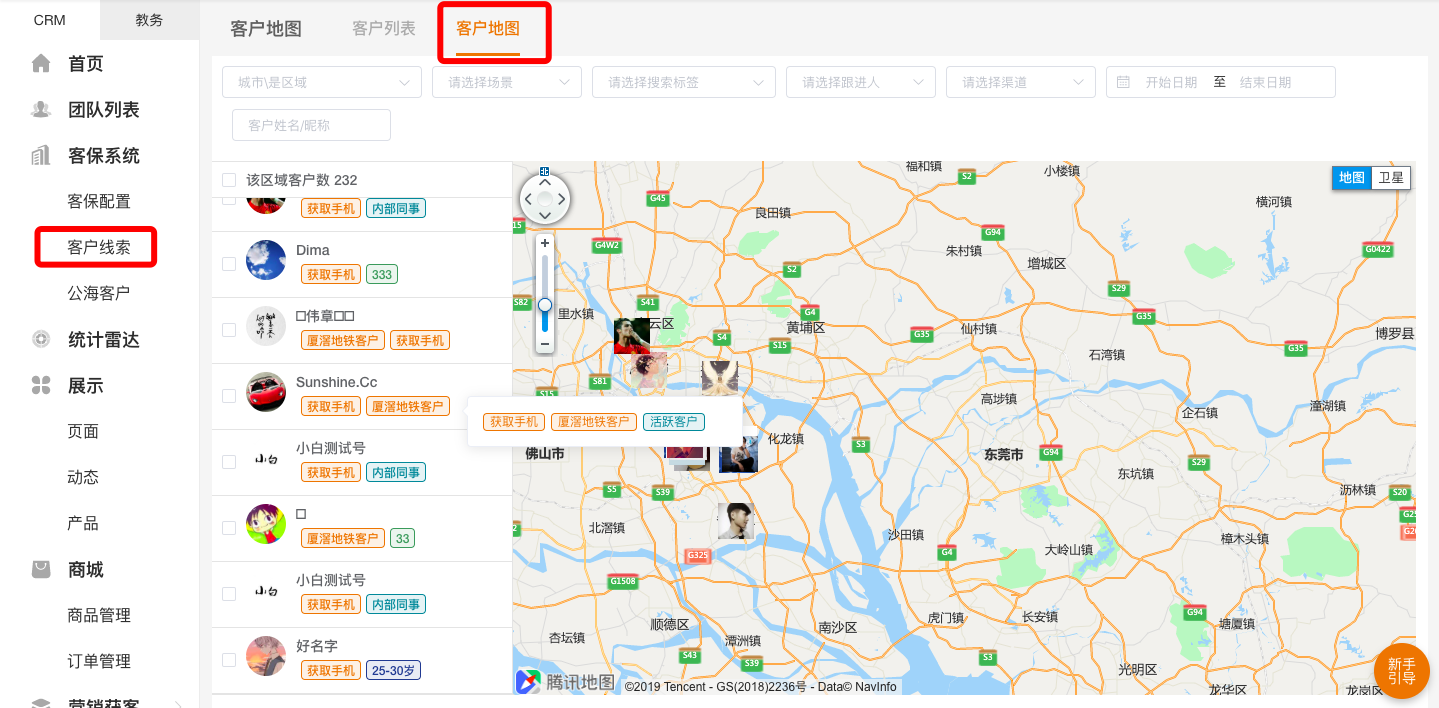Click the building icon beside 客保系统
1439x708 pixels.
coord(41,156)
